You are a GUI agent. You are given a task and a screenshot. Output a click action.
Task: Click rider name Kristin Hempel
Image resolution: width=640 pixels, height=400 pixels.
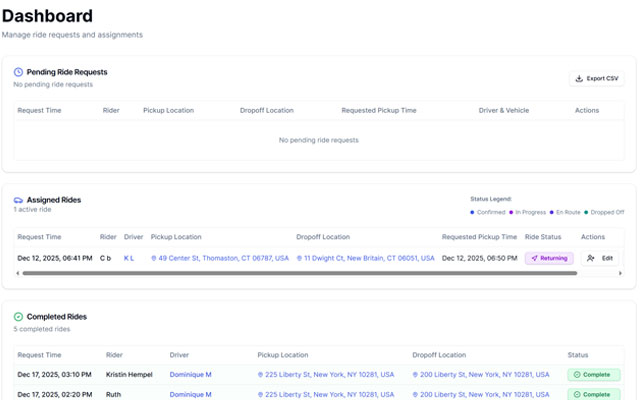[x=129, y=374]
